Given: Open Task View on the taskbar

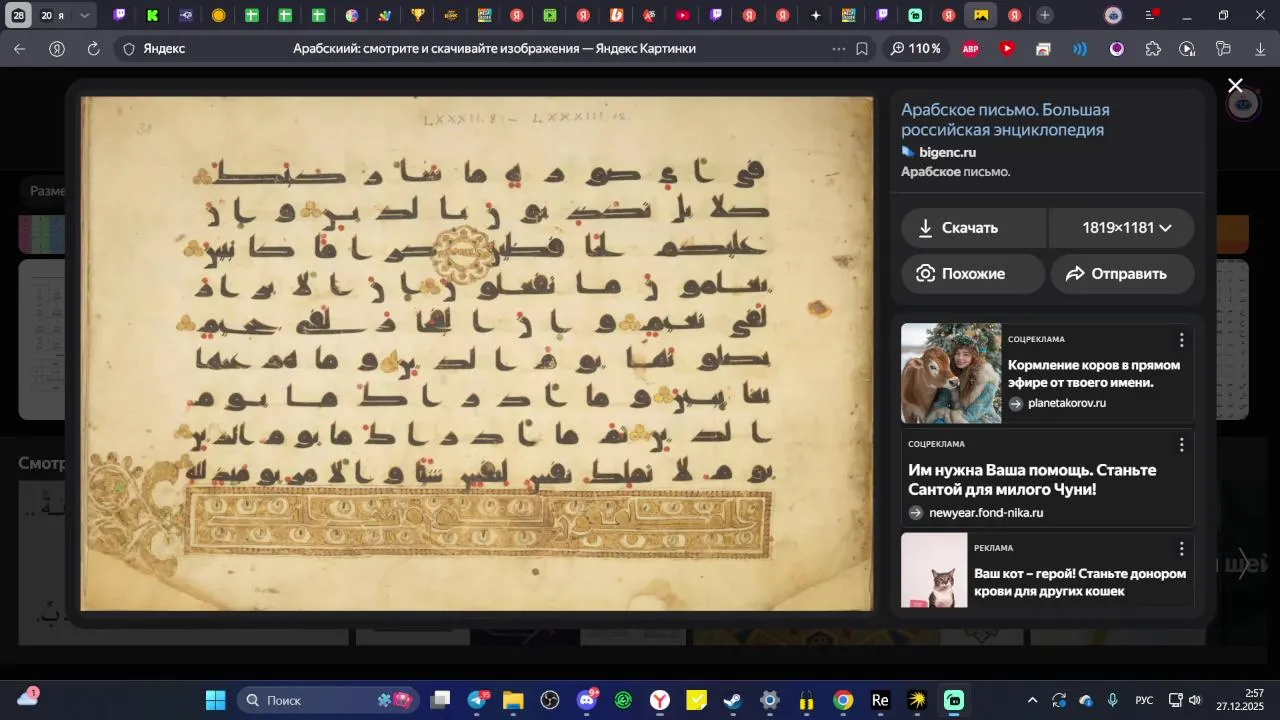Looking at the screenshot, I should (441, 700).
